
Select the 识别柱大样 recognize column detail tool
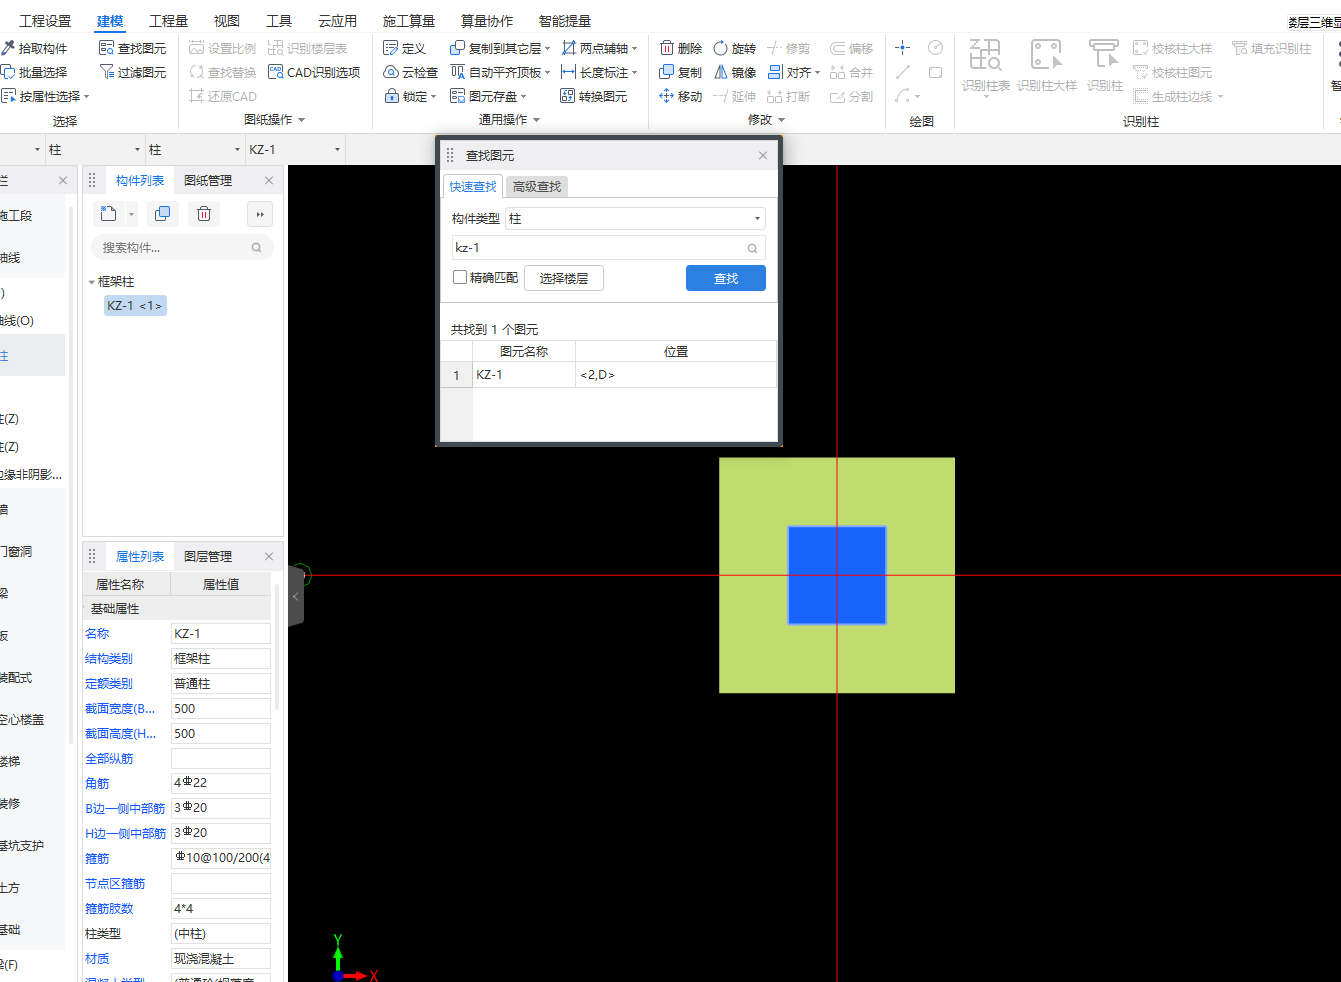point(1046,66)
